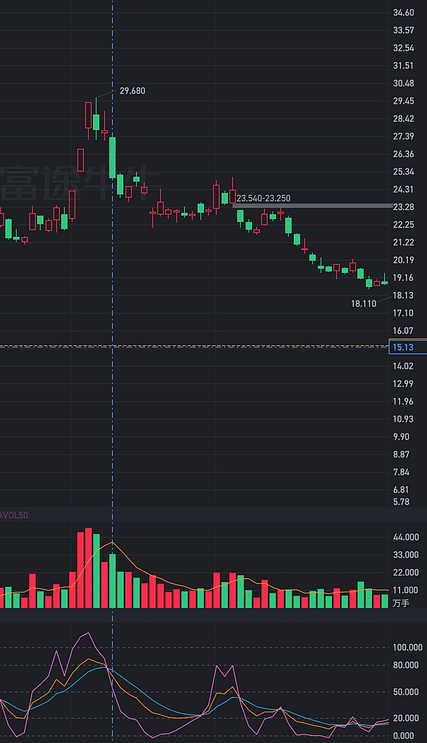Viewport: 427px width, 743px height.
Task: Click the 100.000 oscillator axis label
Action: pyautogui.click(x=408, y=647)
